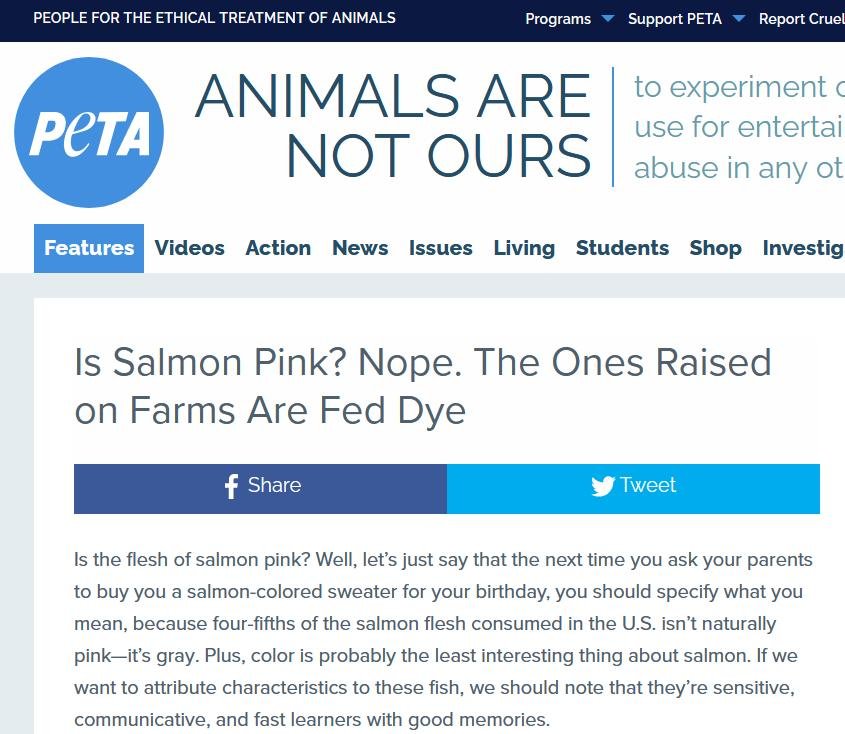This screenshot has width=845, height=734.
Task: Select Issues from the navigation bar
Action: [x=441, y=248]
